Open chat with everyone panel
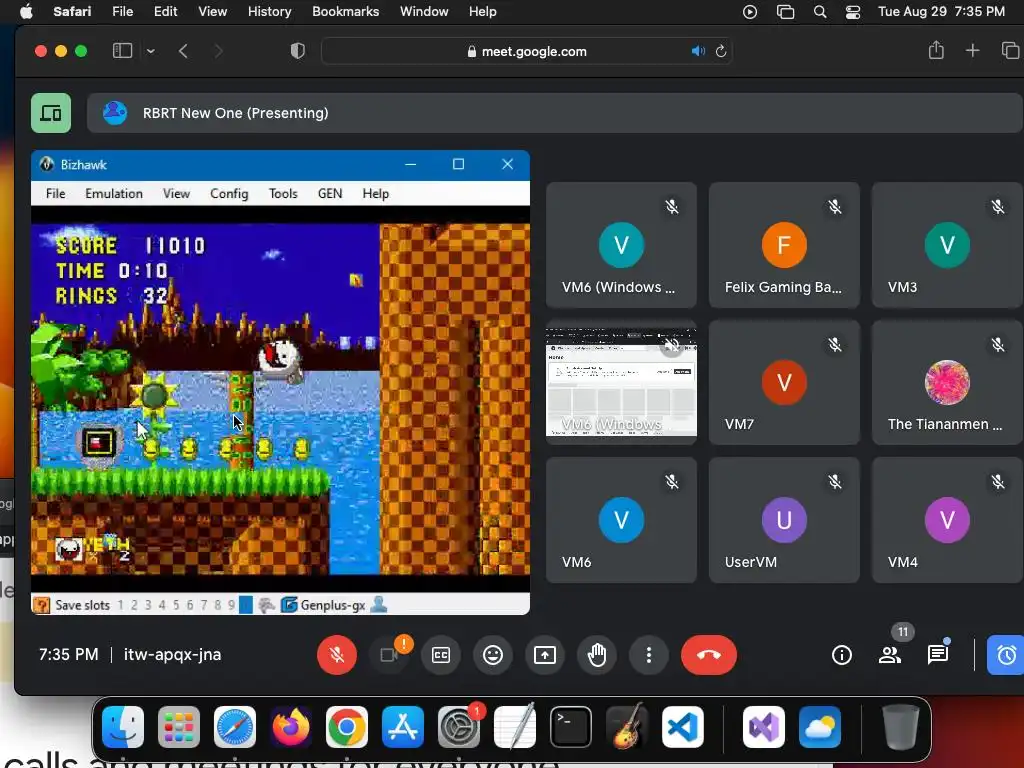 938,654
